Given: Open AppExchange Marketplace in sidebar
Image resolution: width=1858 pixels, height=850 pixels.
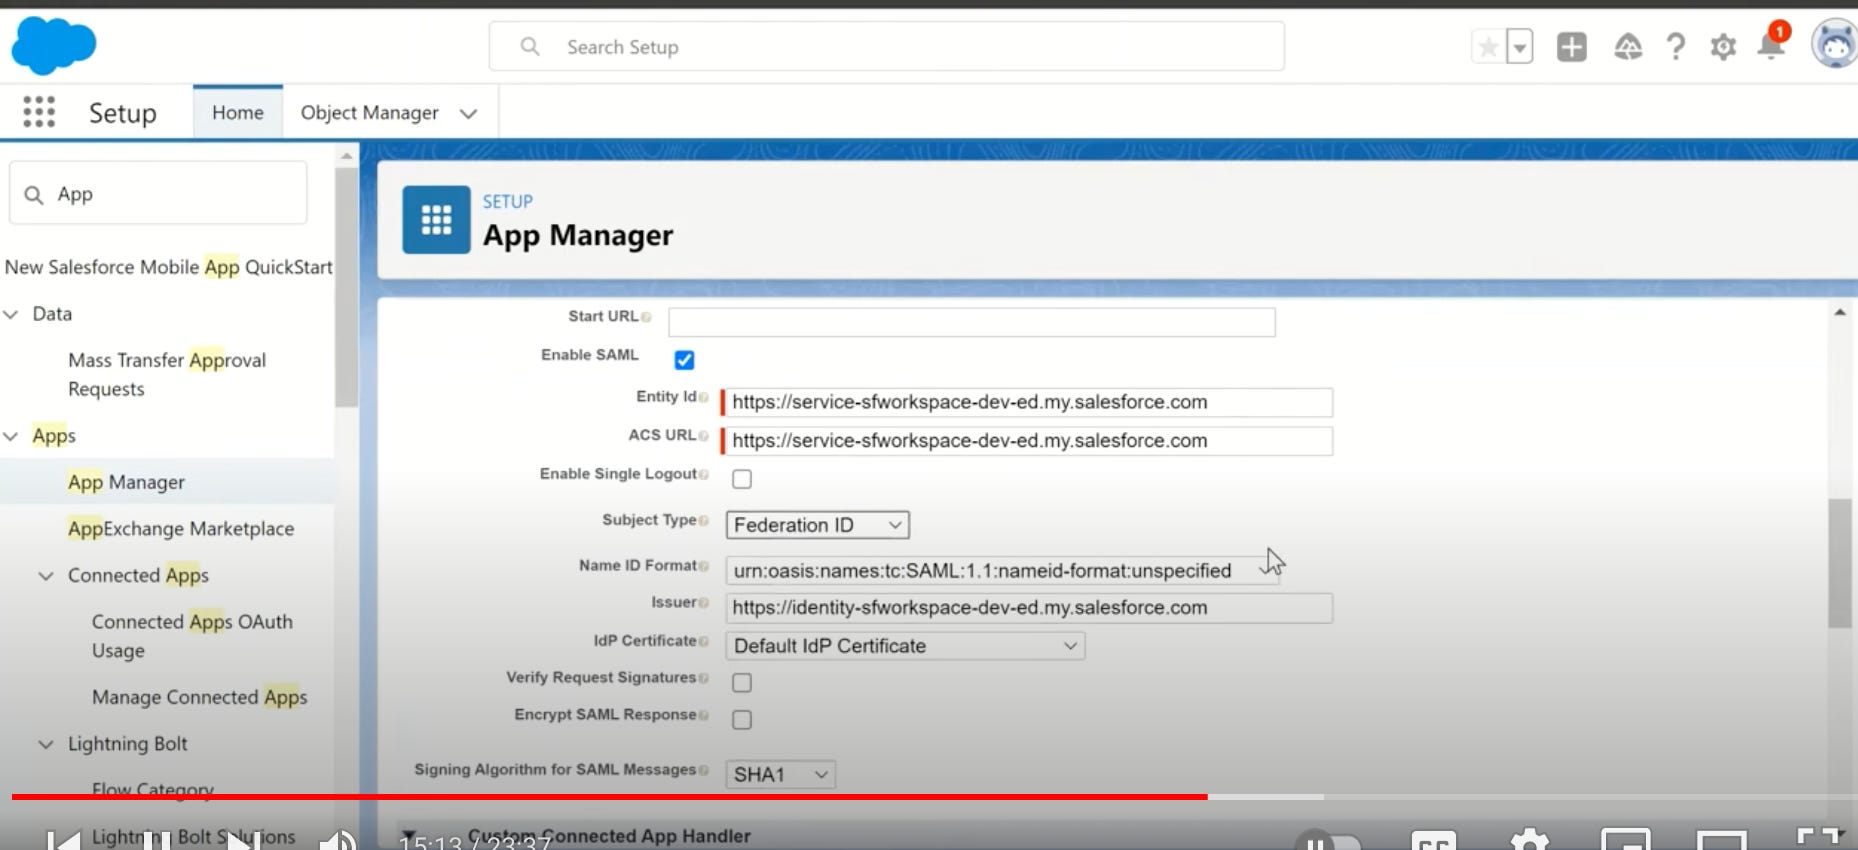Looking at the screenshot, I should coord(181,528).
